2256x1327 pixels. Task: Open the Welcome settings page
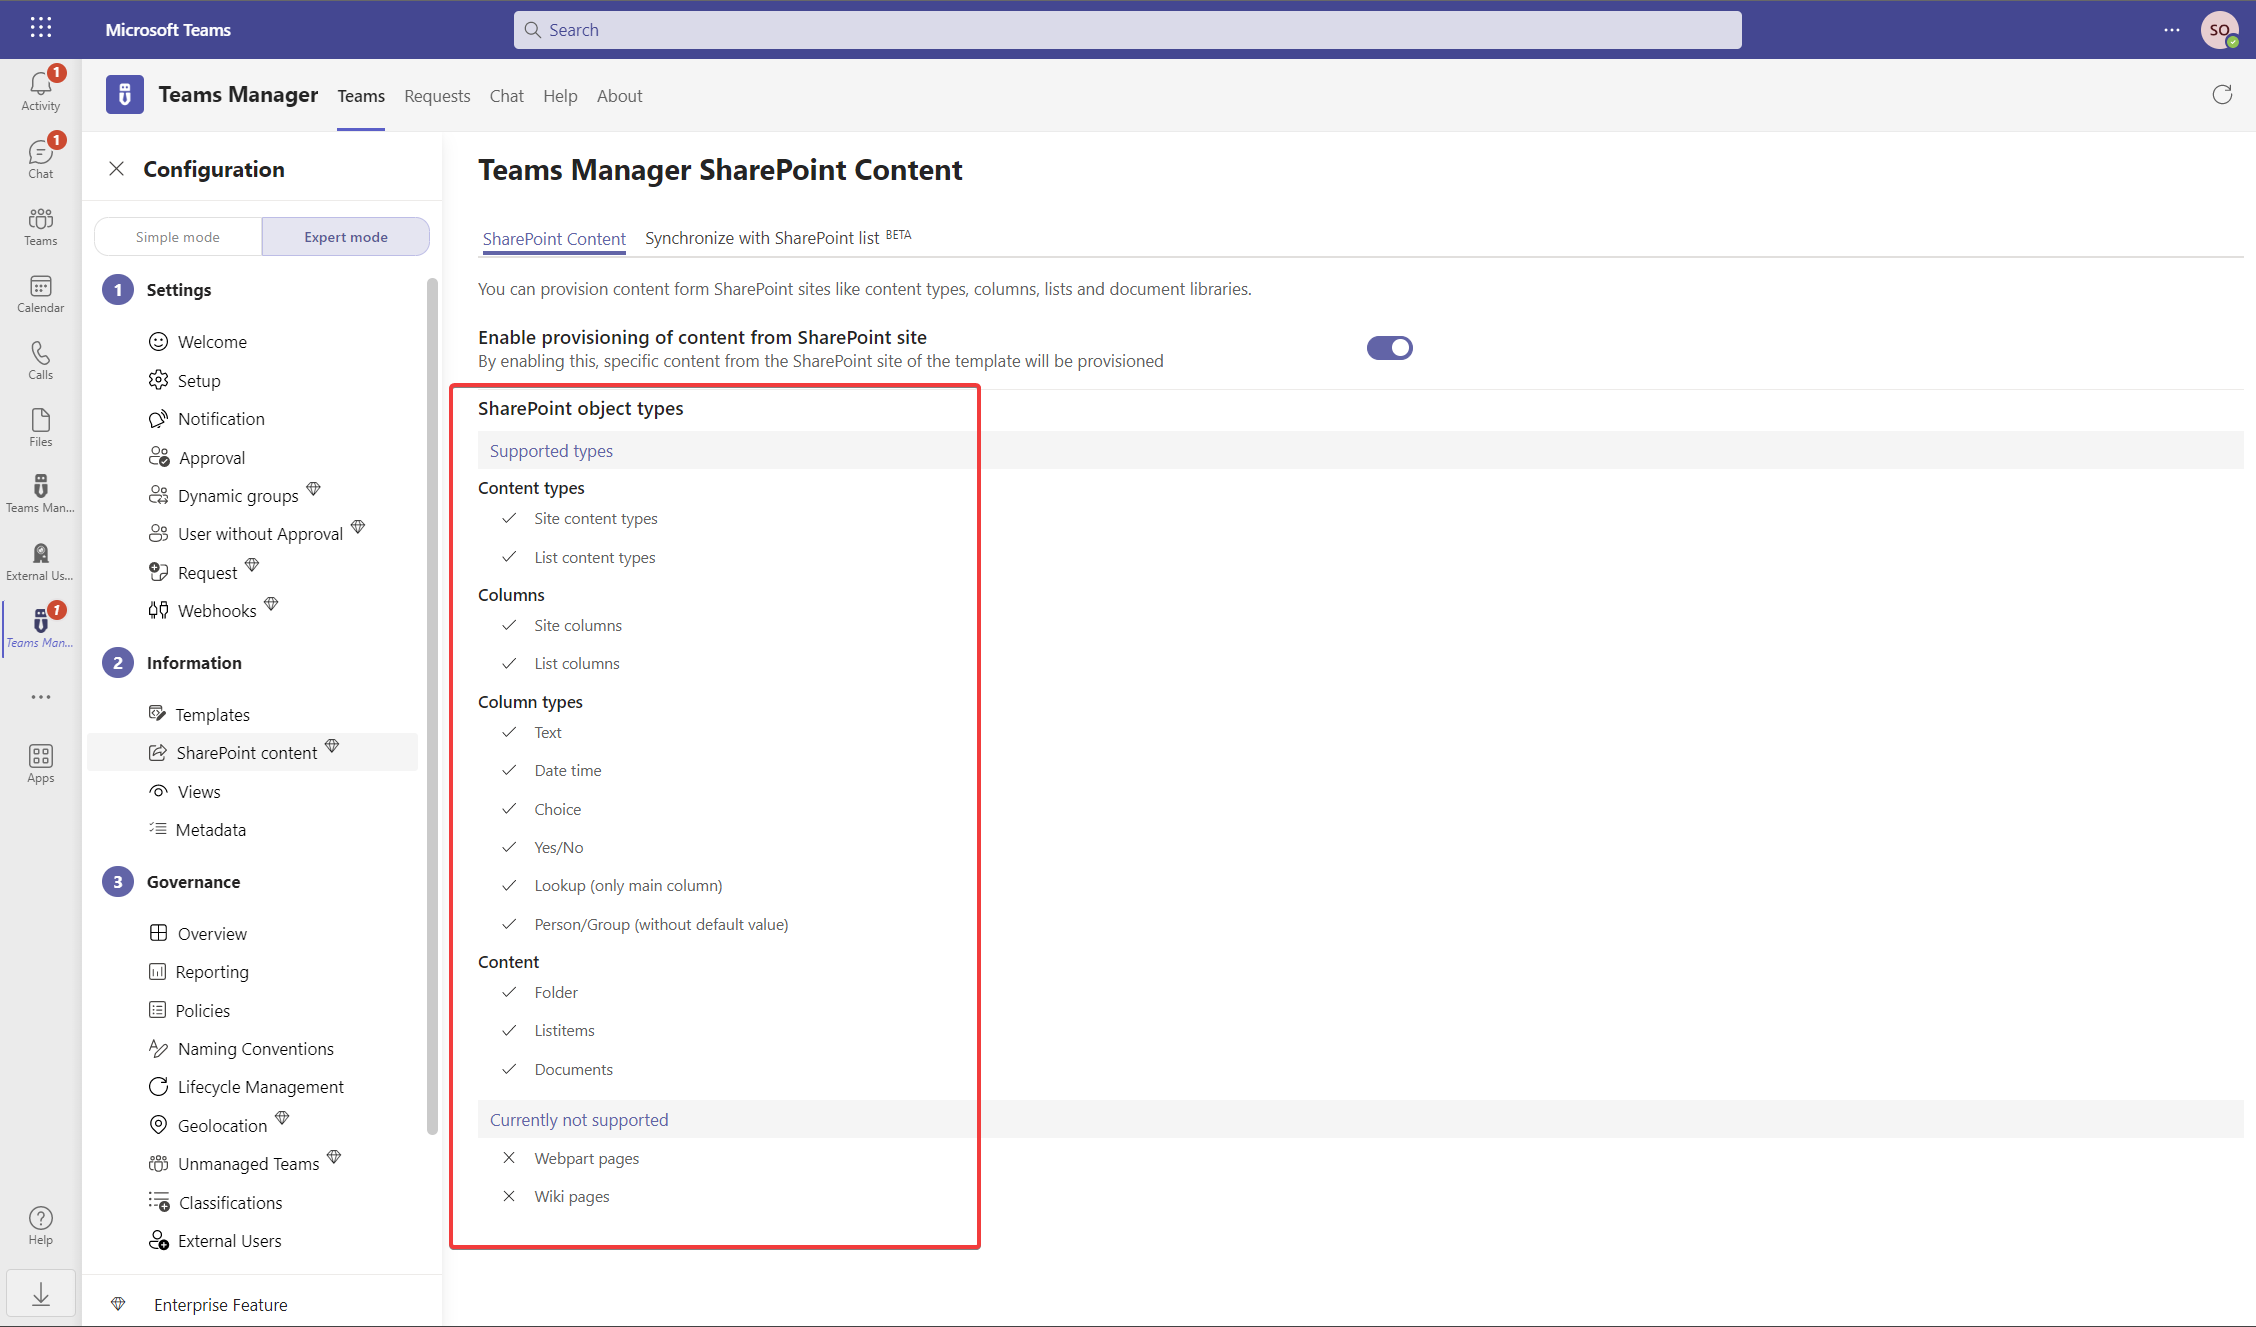coord(198,342)
